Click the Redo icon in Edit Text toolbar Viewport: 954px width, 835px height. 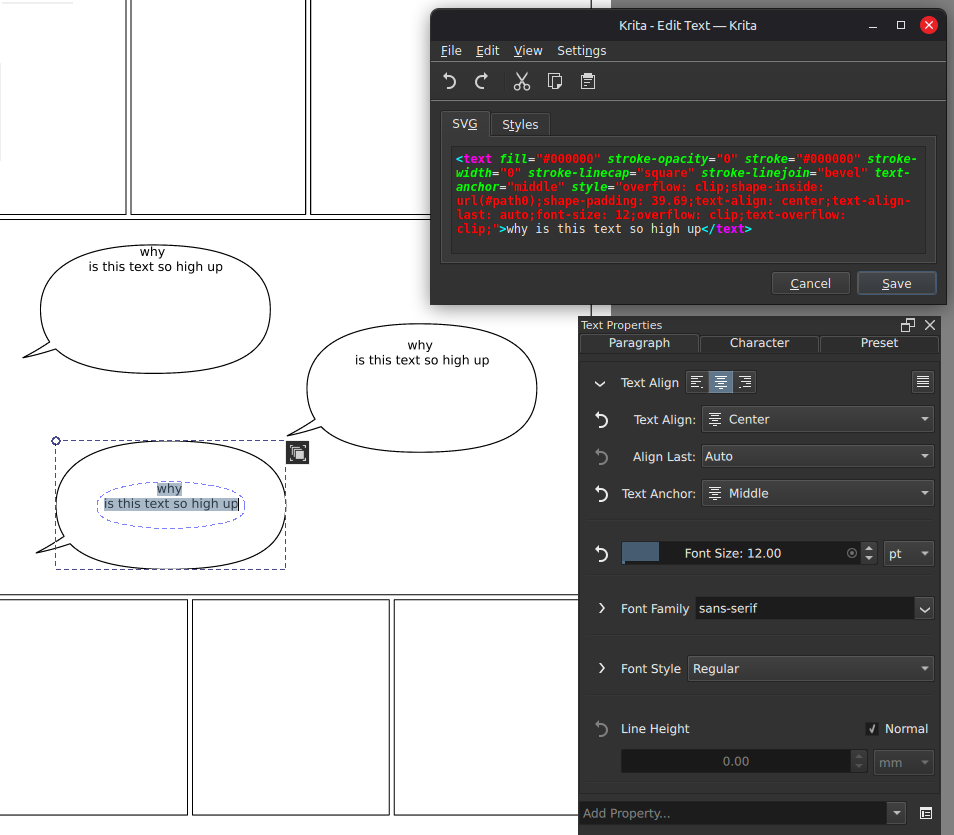click(x=482, y=81)
